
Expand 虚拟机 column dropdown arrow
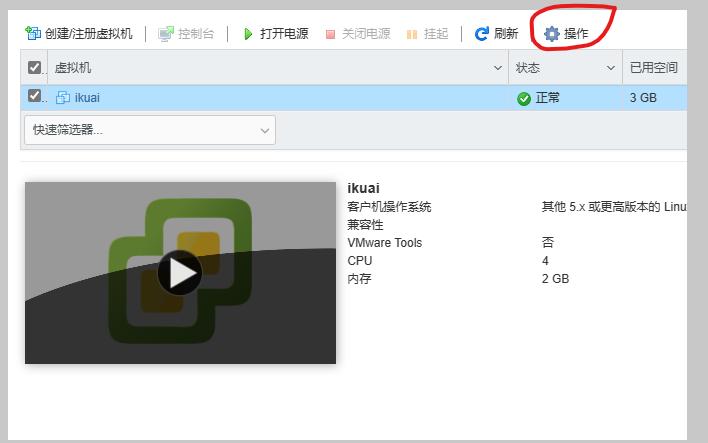[498, 68]
